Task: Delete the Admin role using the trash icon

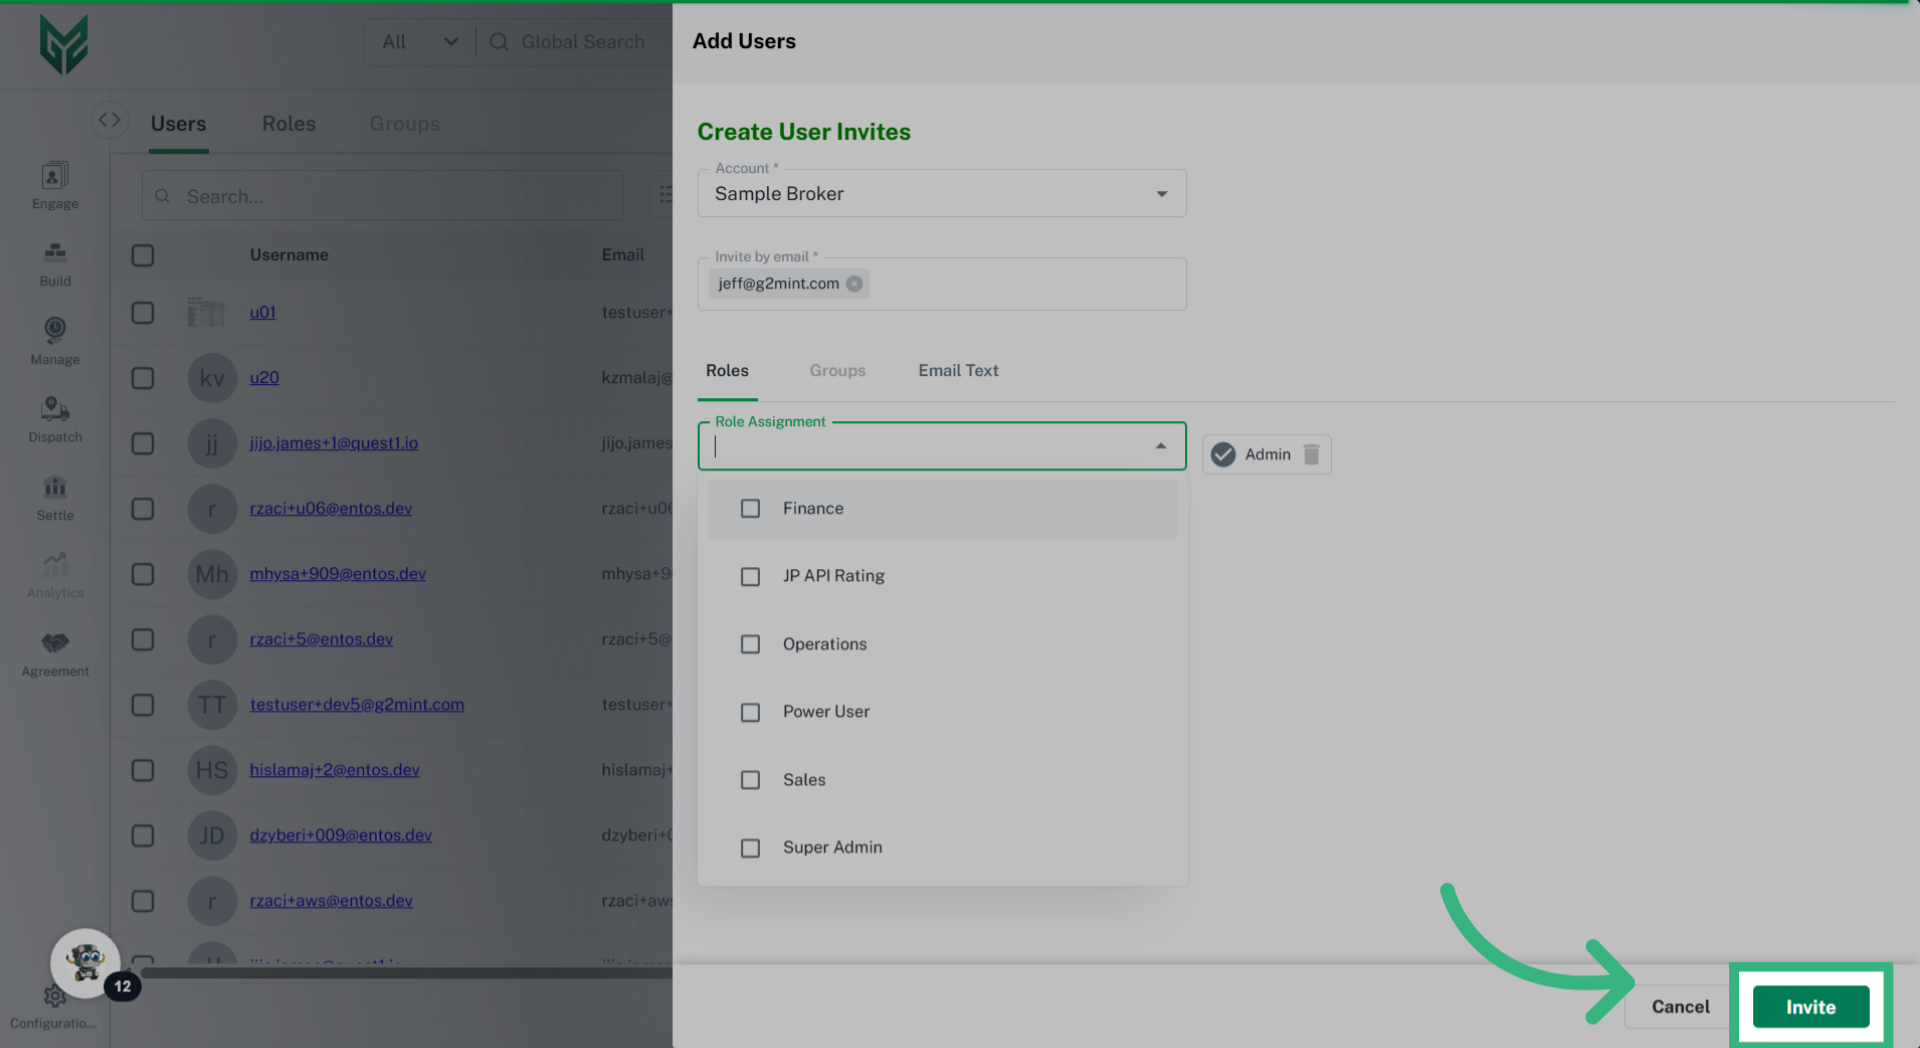Action: pos(1310,454)
